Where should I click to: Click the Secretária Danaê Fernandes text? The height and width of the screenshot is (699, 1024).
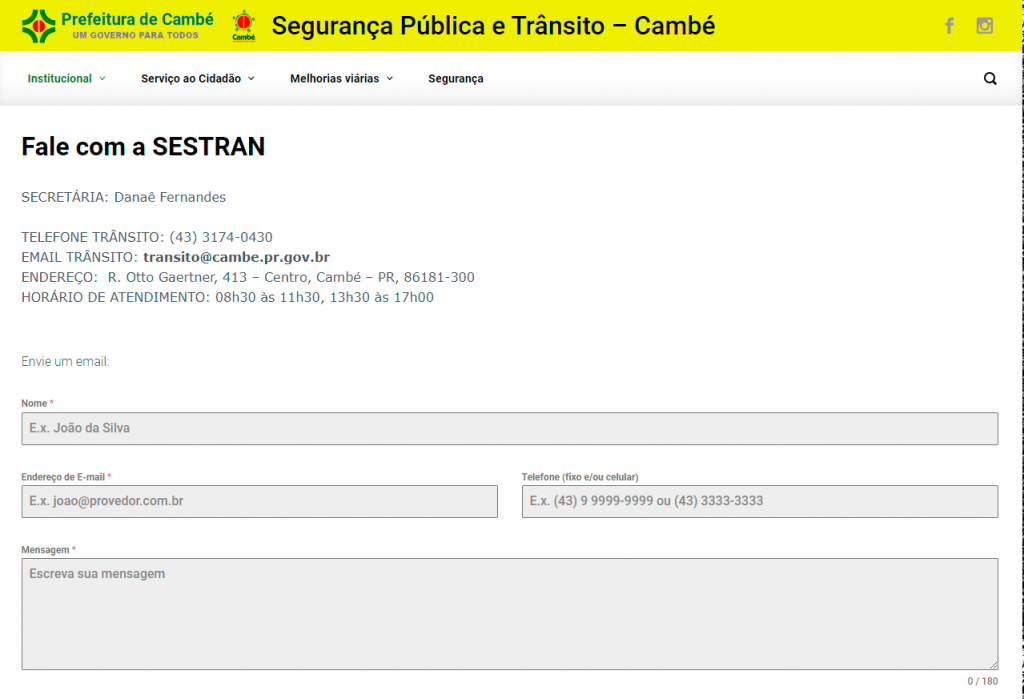click(123, 197)
